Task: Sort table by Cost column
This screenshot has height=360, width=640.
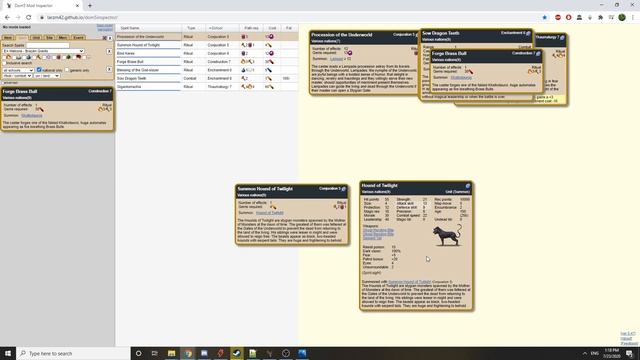Action: tap(272, 28)
